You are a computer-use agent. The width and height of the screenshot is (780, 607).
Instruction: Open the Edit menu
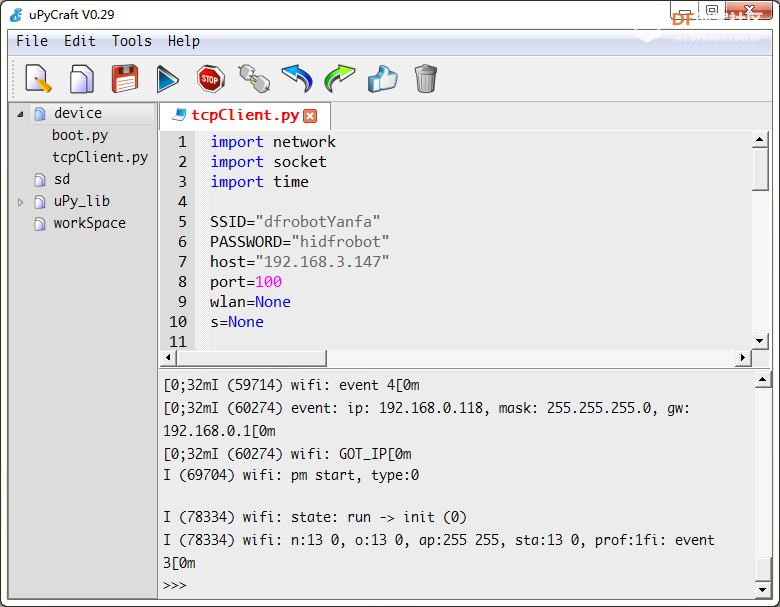[80, 41]
